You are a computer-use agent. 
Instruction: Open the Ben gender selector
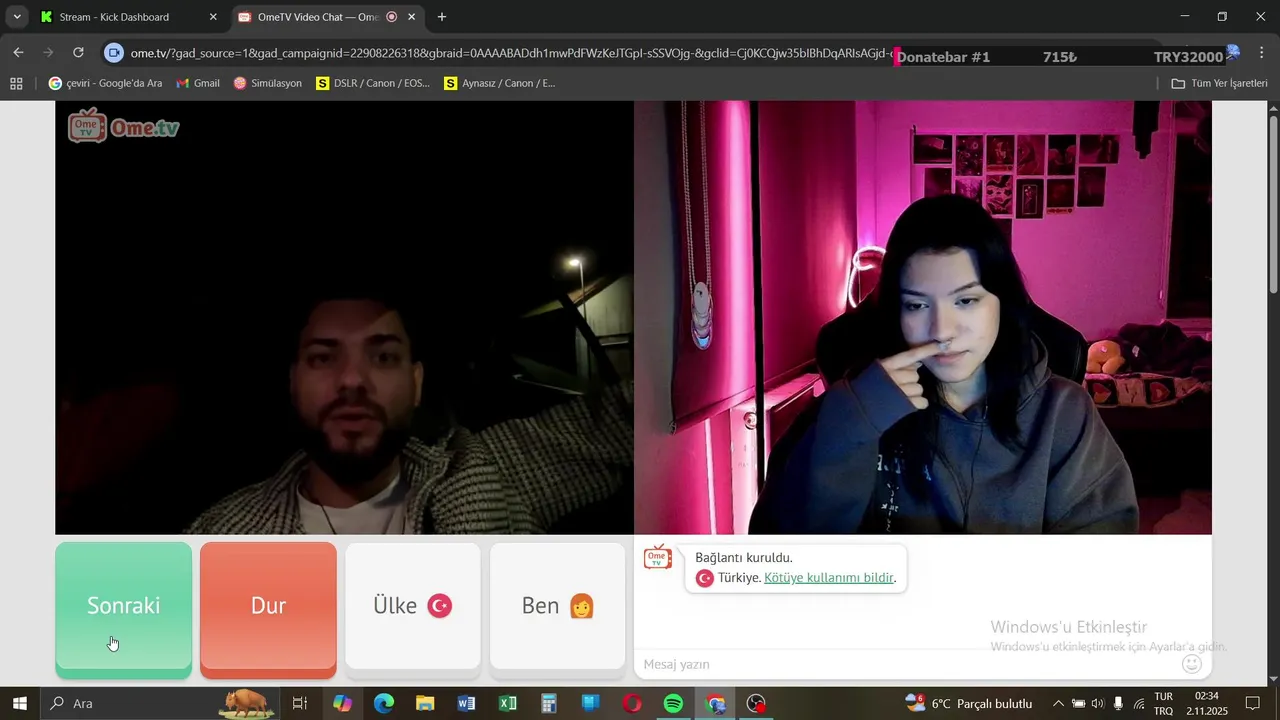point(558,606)
